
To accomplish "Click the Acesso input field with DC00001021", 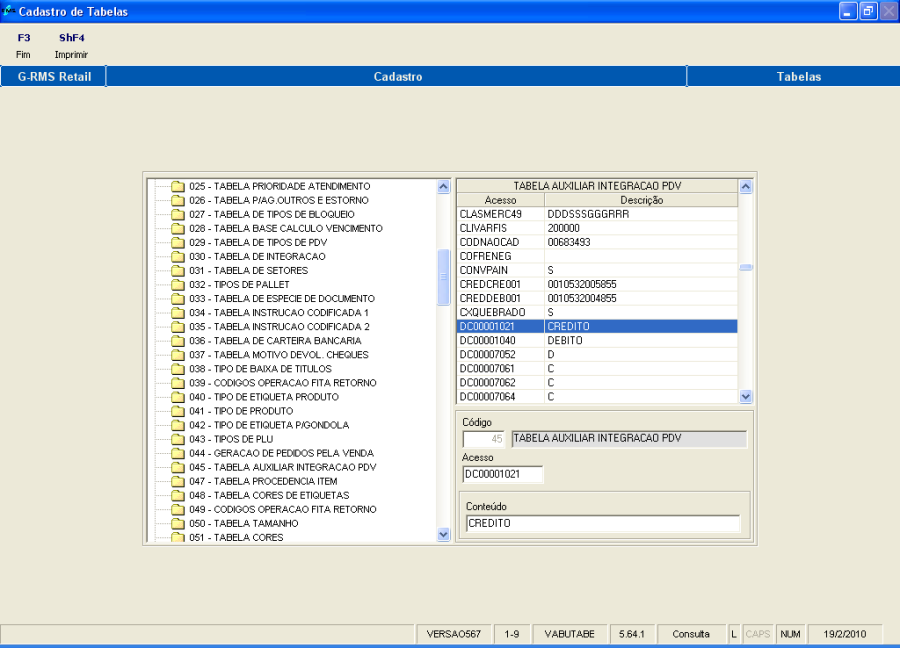I will click(x=502, y=475).
